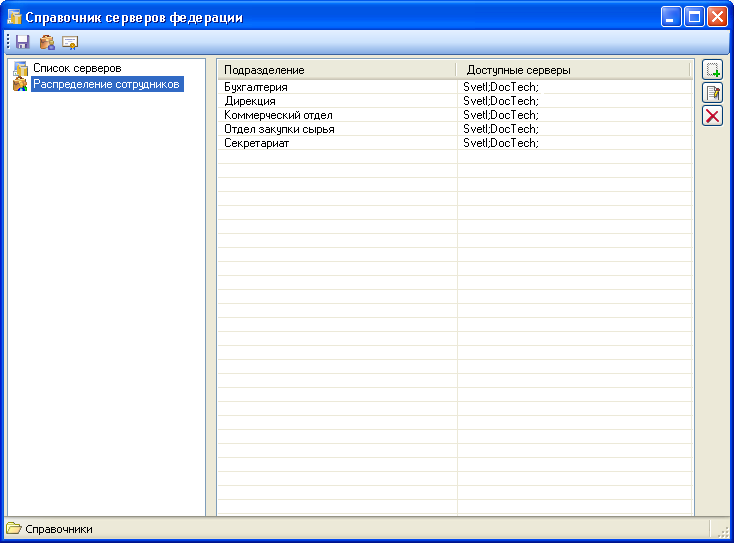Click the Справочники status bar label
Image resolution: width=734 pixels, height=543 pixels.
point(59,529)
